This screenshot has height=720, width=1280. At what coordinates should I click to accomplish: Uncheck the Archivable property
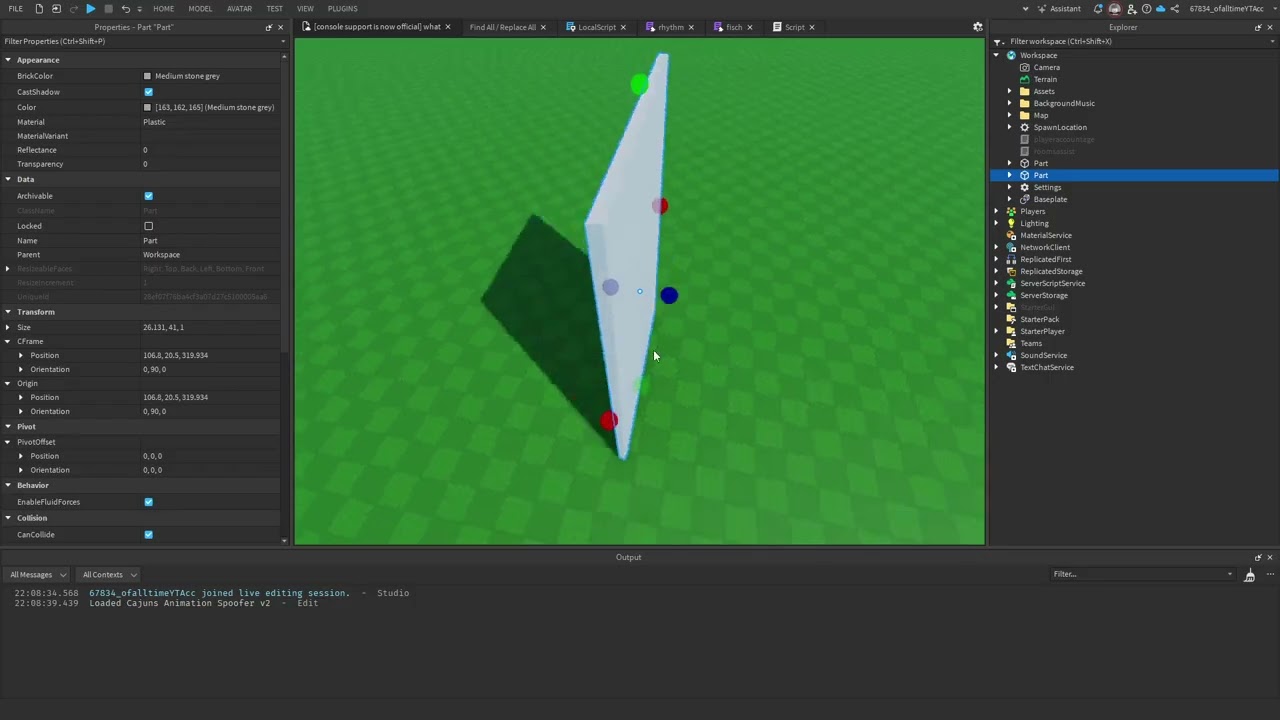[x=148, y=196]
